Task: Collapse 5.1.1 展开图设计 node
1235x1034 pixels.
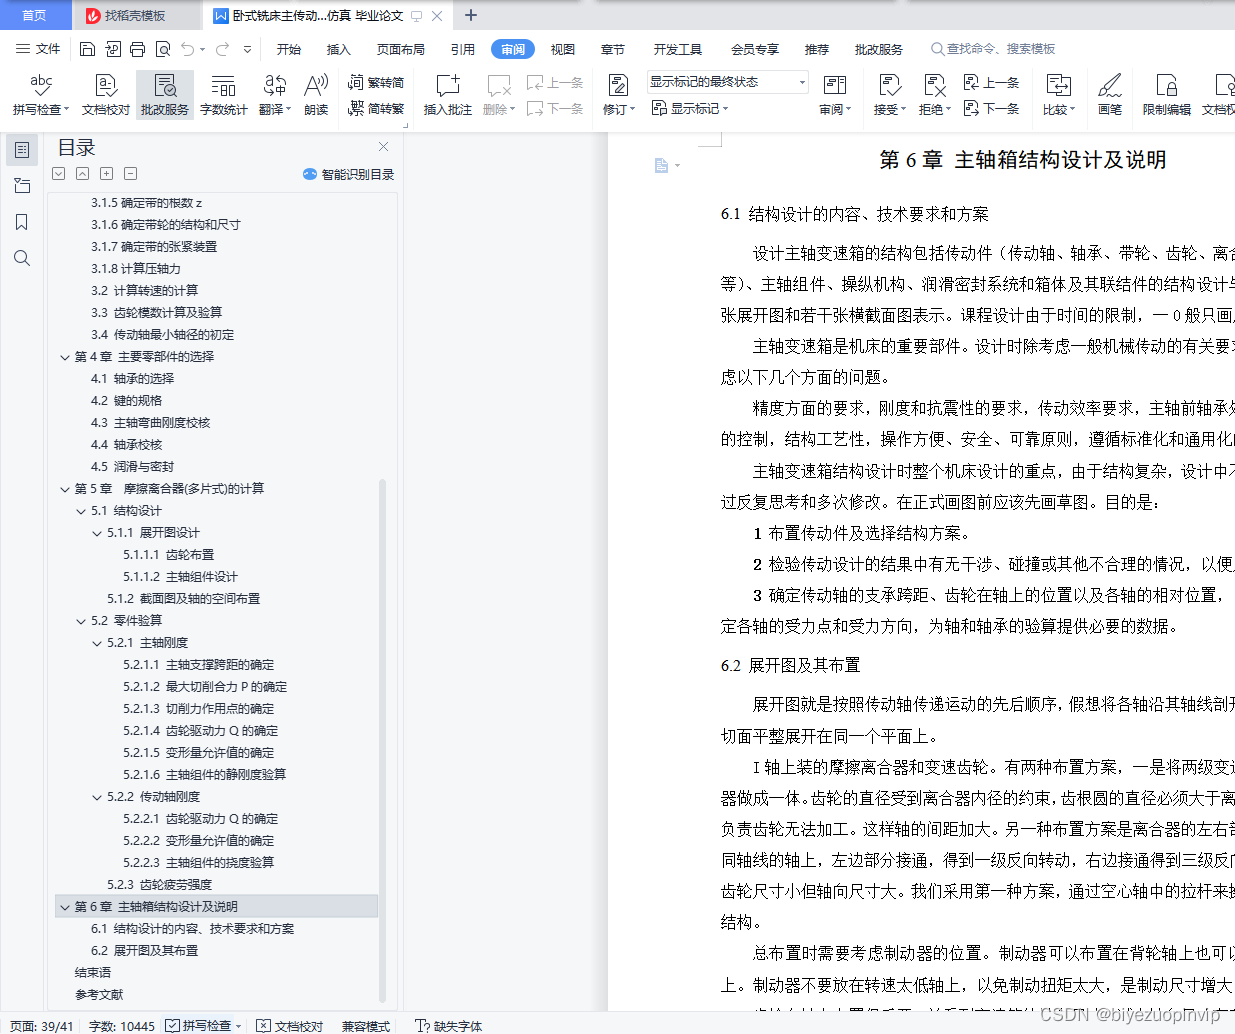Action: point(97,533)
